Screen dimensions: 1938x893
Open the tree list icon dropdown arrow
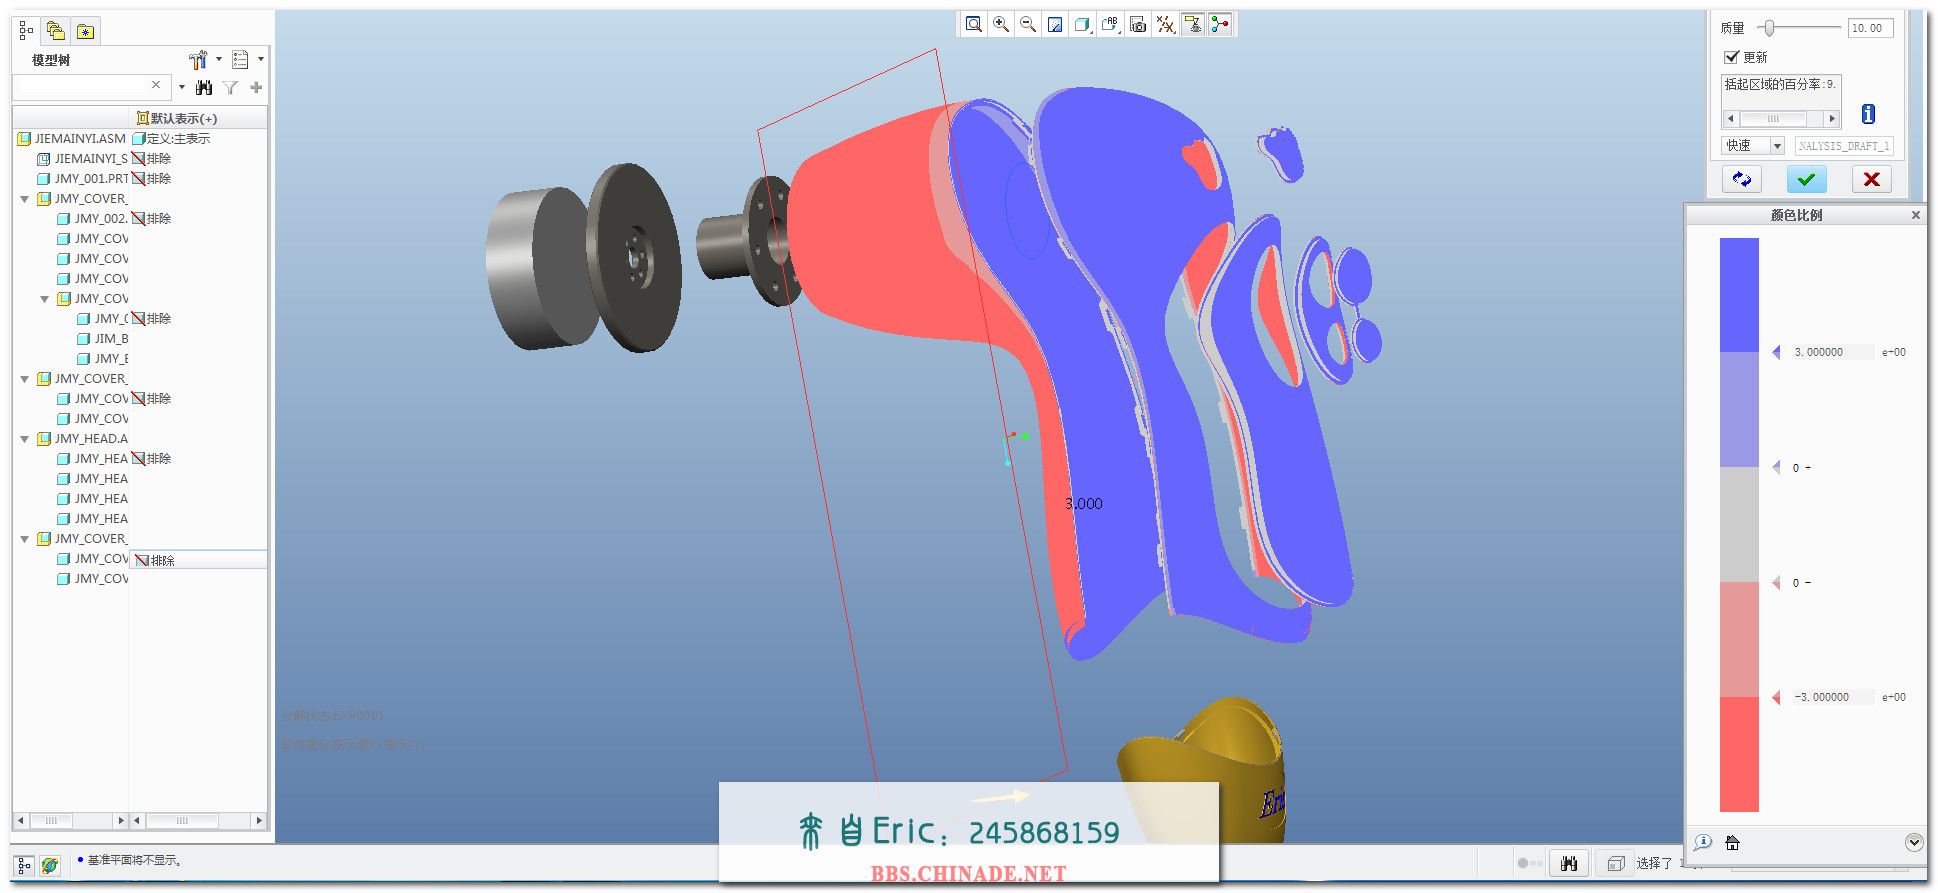coord(261,59)
